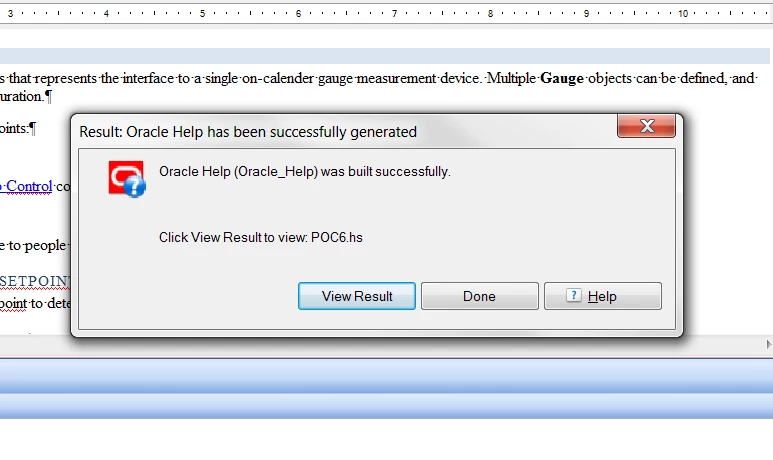Click View Result button
This screenshot has height=460, width=773.
tap(357, 296)
